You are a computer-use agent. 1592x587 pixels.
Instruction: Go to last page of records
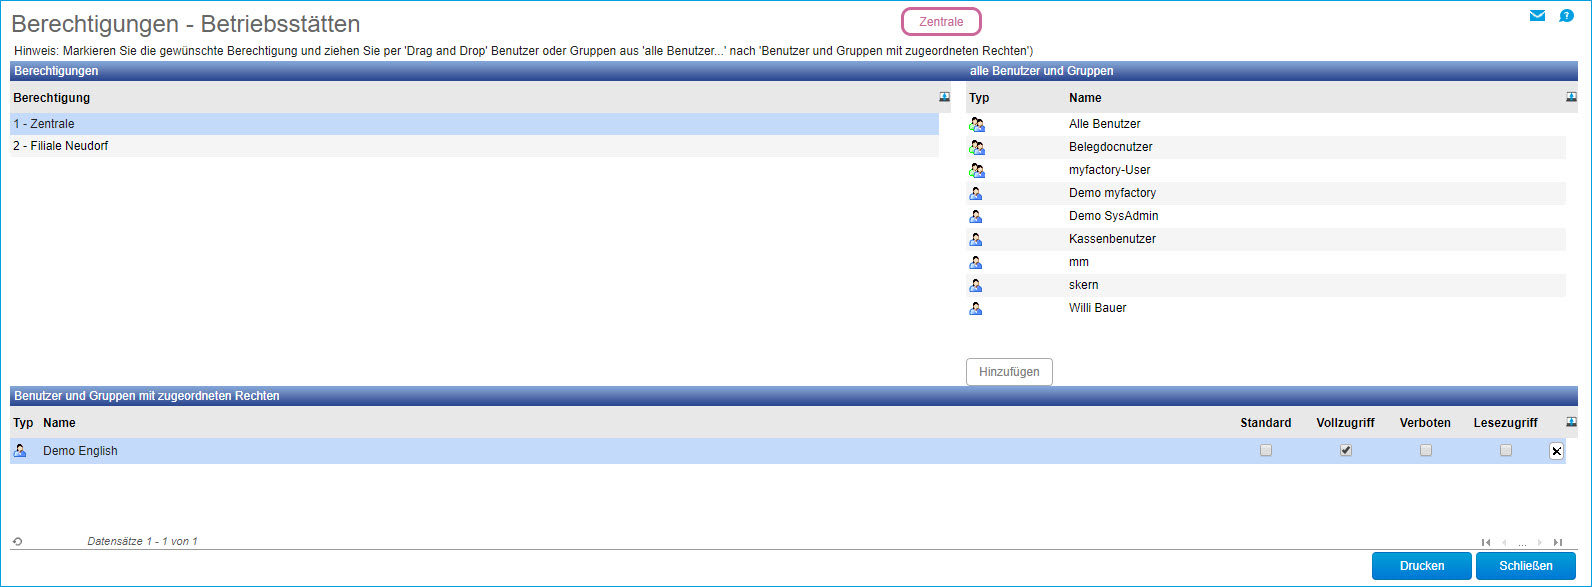(x=1558, y=542)
